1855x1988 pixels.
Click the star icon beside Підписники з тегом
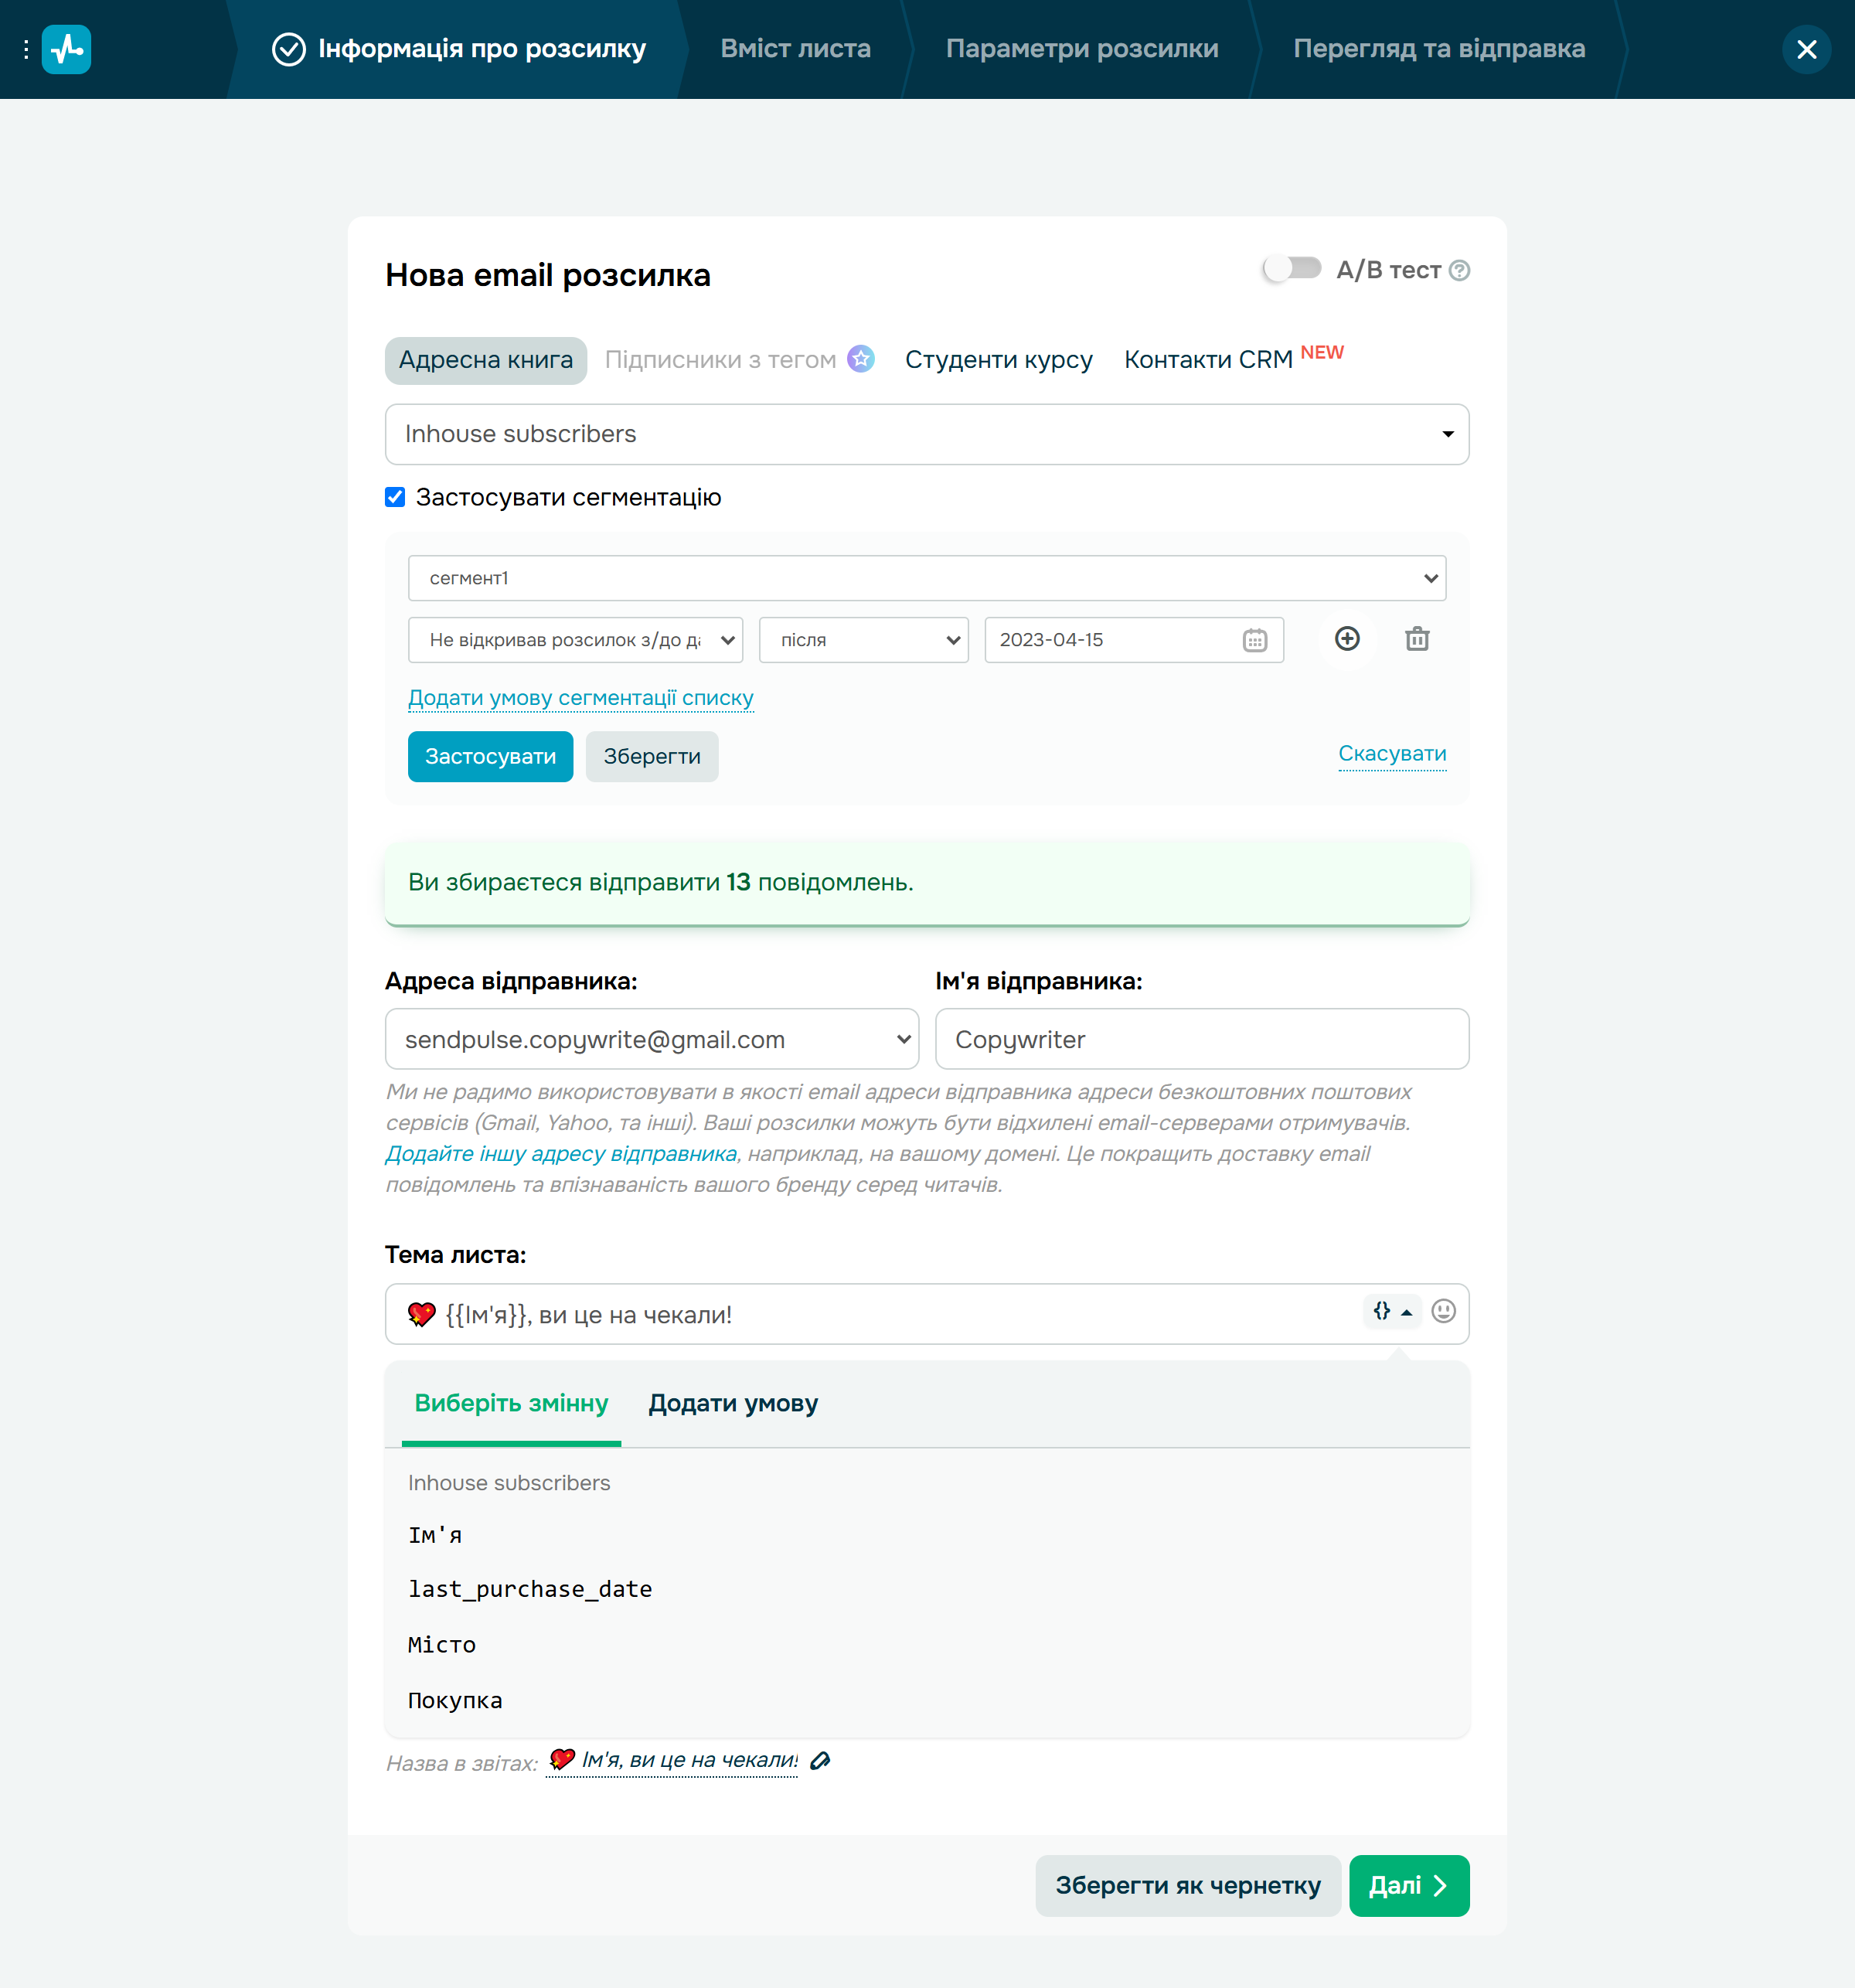861,359
